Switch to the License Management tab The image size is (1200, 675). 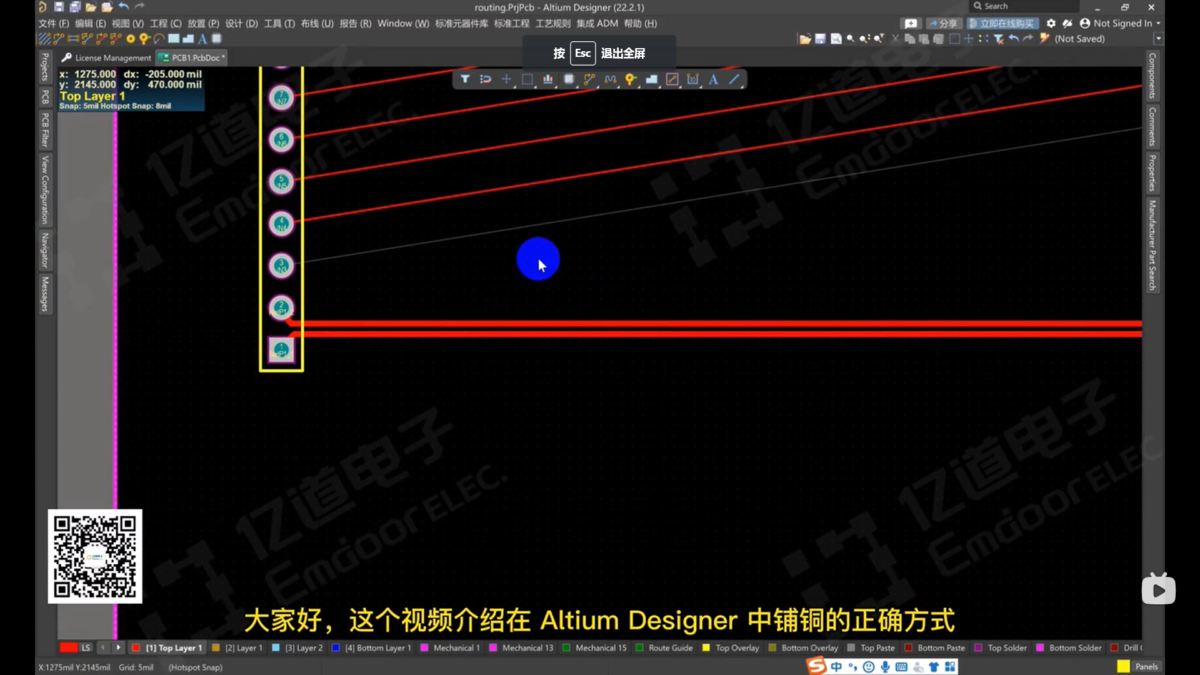tap(107, 58)
